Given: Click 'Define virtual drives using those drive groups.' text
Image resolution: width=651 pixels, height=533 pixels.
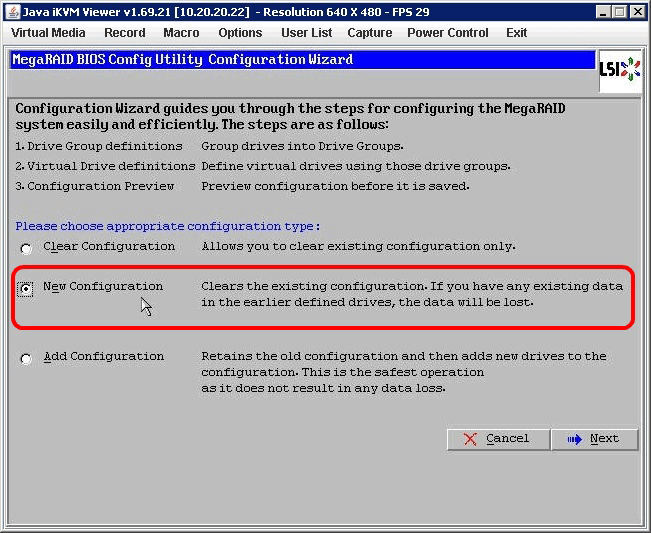Looking at the screenshot, I should tap(356, 166).
